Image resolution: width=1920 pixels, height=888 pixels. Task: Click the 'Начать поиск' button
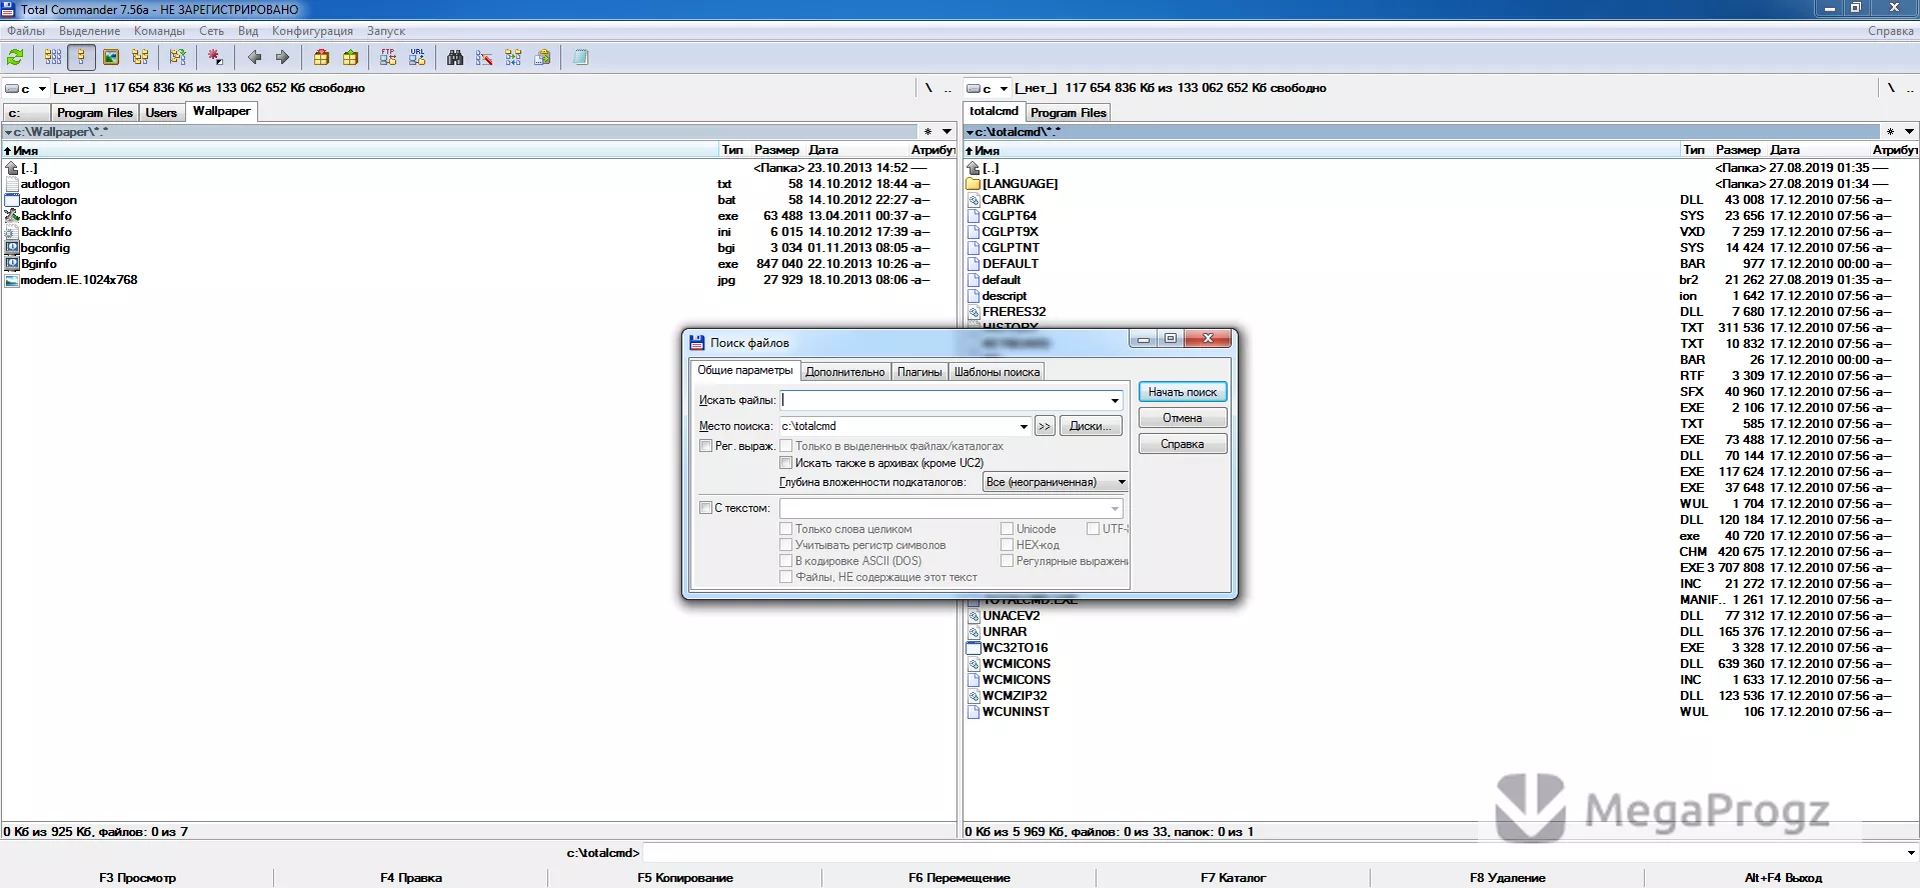pos(1182,392)
